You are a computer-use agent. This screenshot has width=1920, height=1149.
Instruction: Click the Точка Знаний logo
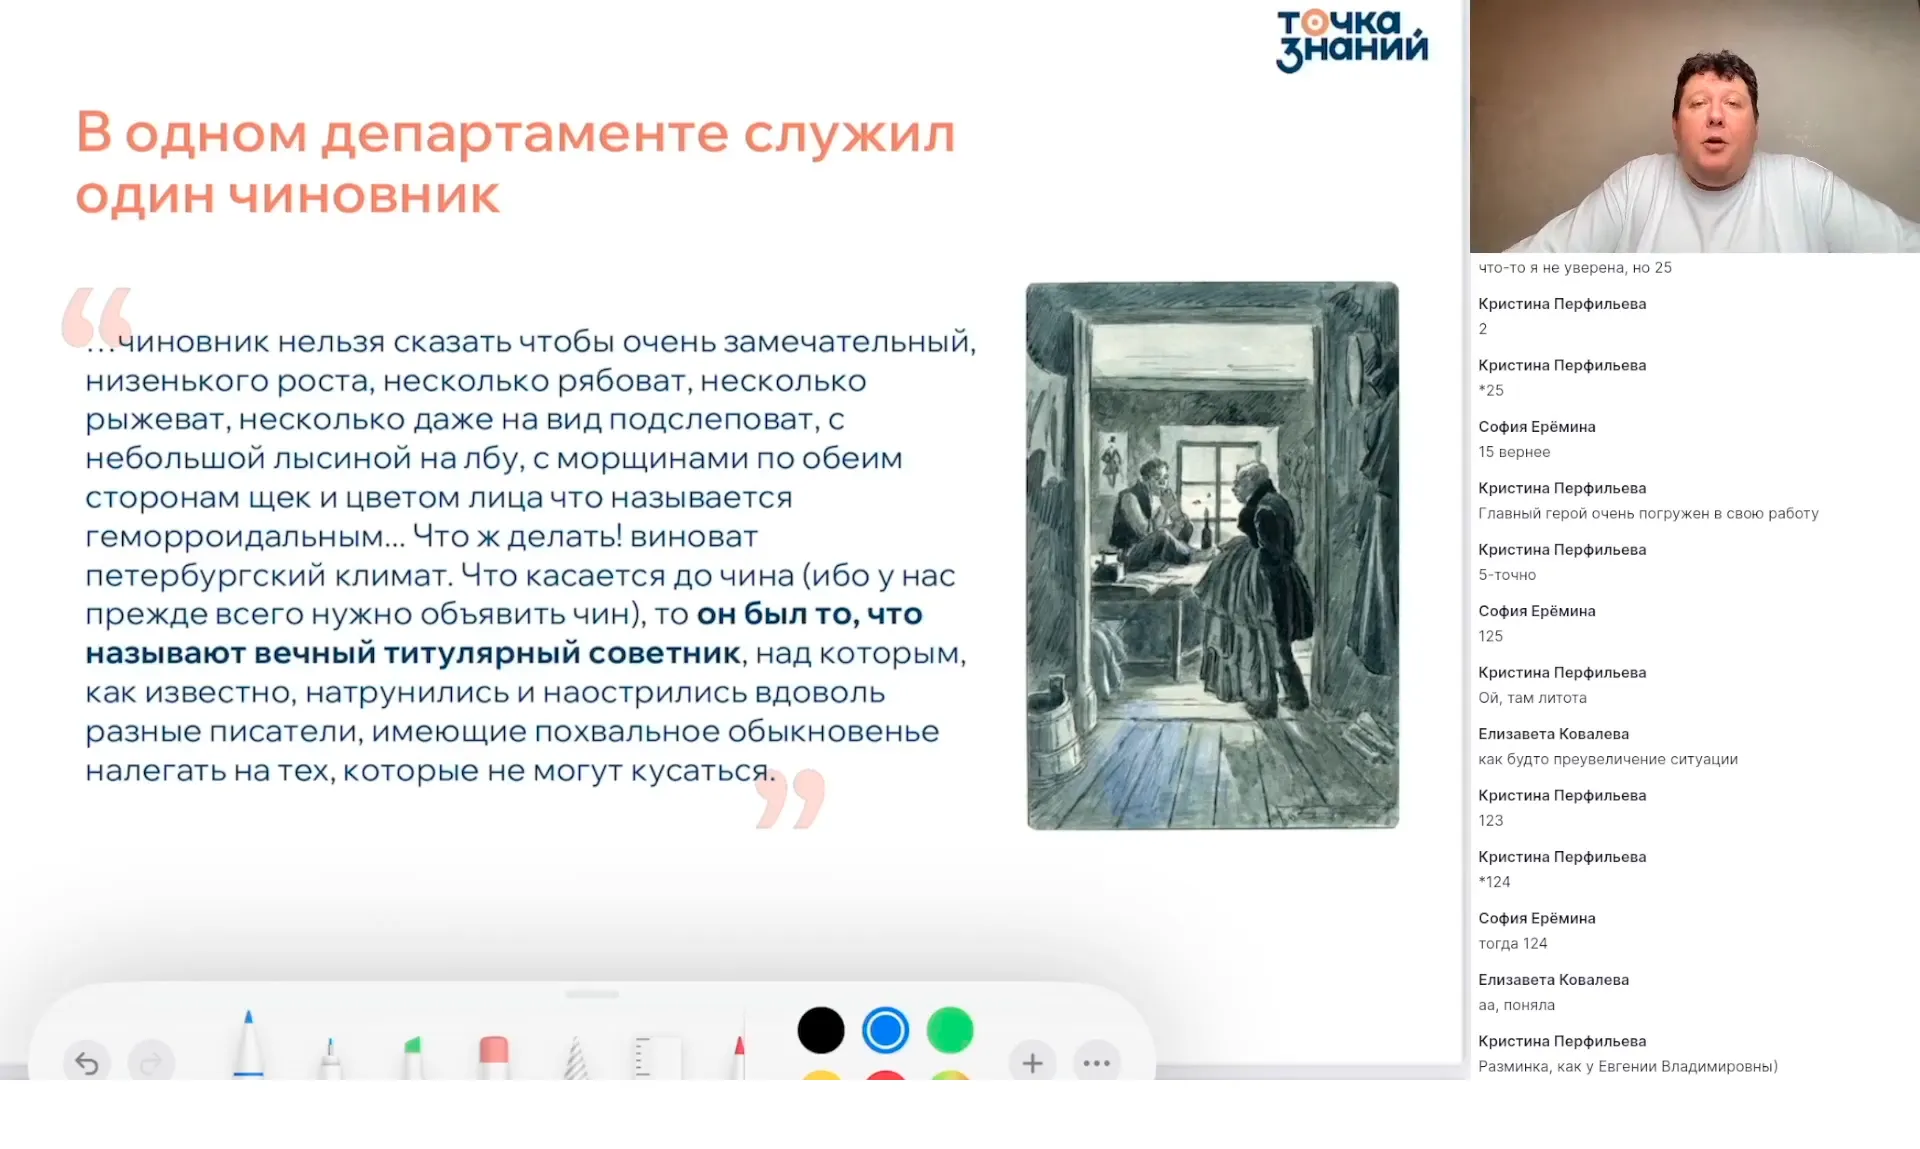(1350, 38)
